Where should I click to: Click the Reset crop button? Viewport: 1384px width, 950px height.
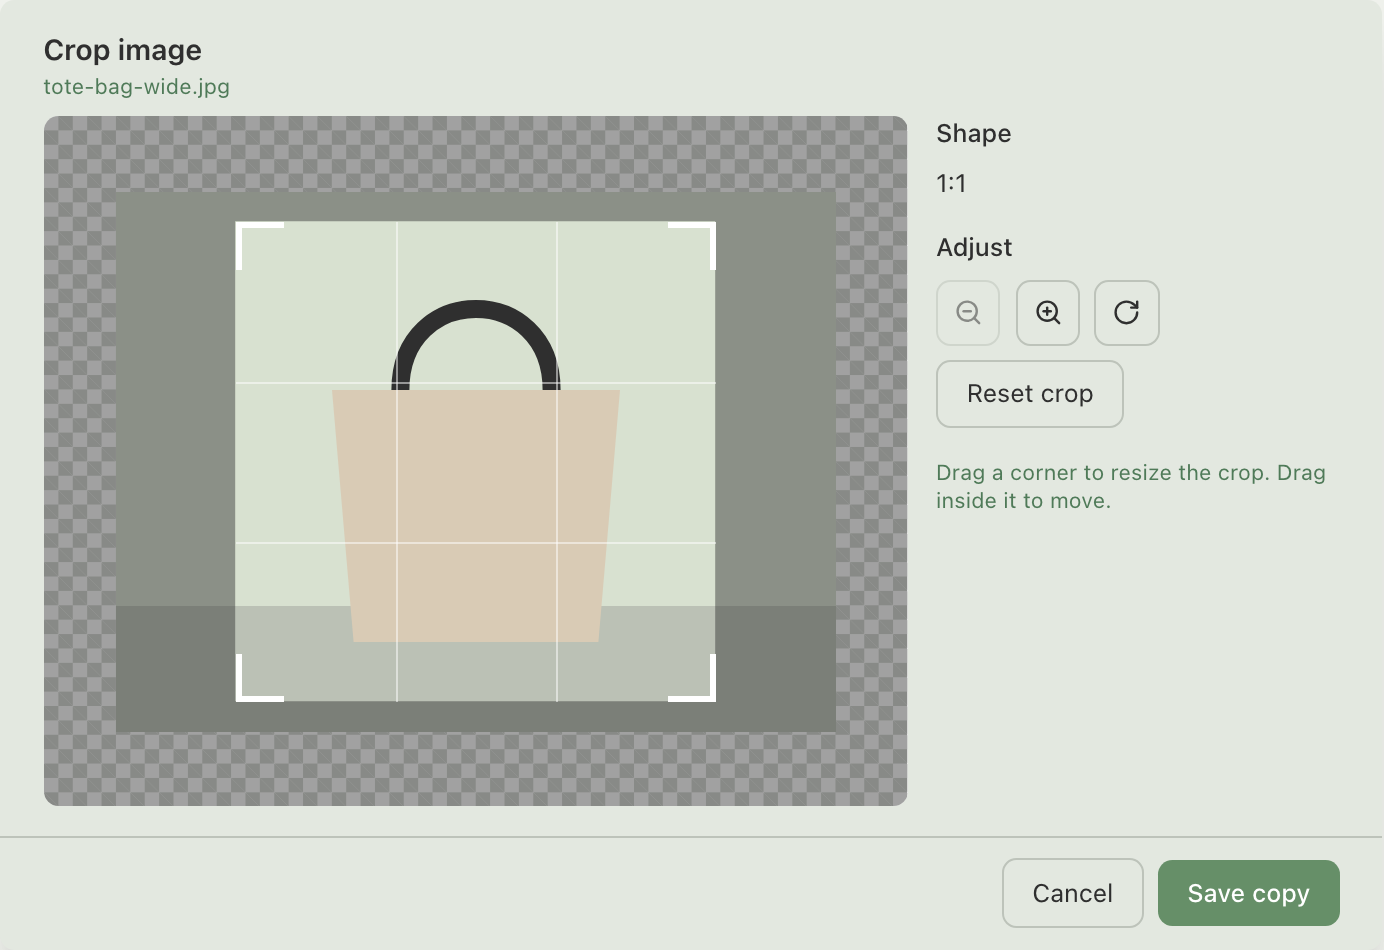pos(1030,394)
